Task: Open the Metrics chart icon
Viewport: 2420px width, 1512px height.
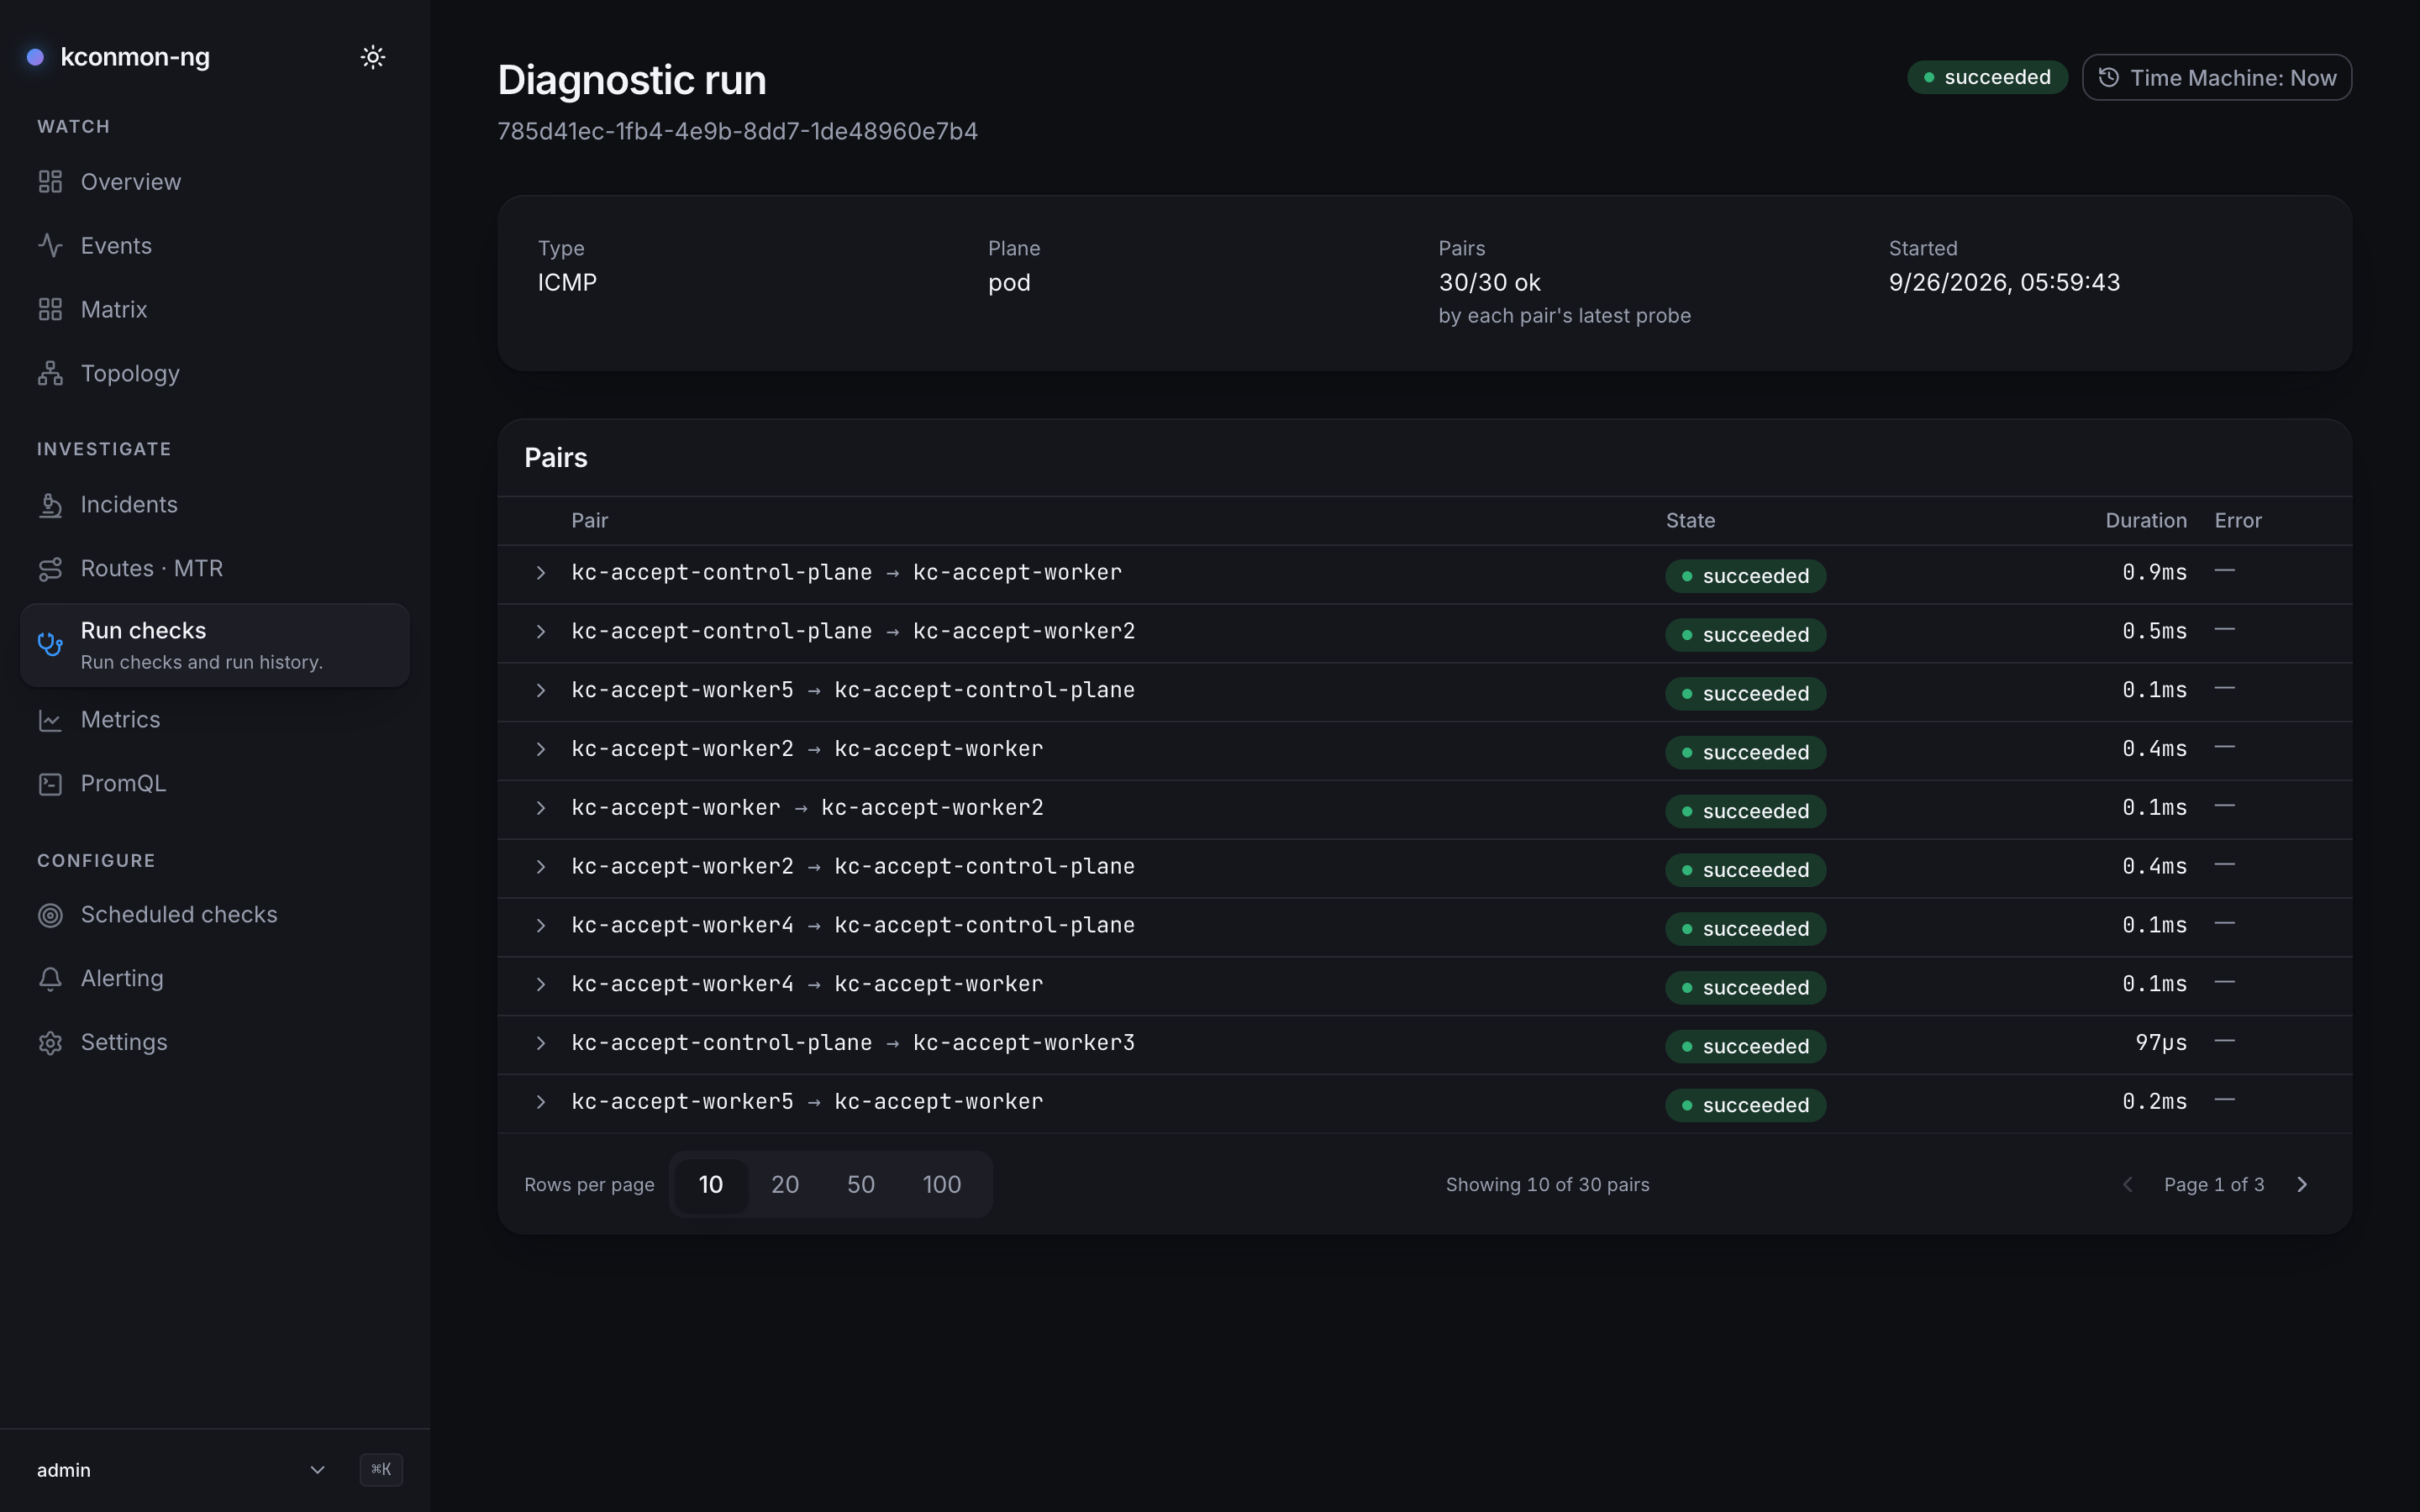Action: point(50,720)
